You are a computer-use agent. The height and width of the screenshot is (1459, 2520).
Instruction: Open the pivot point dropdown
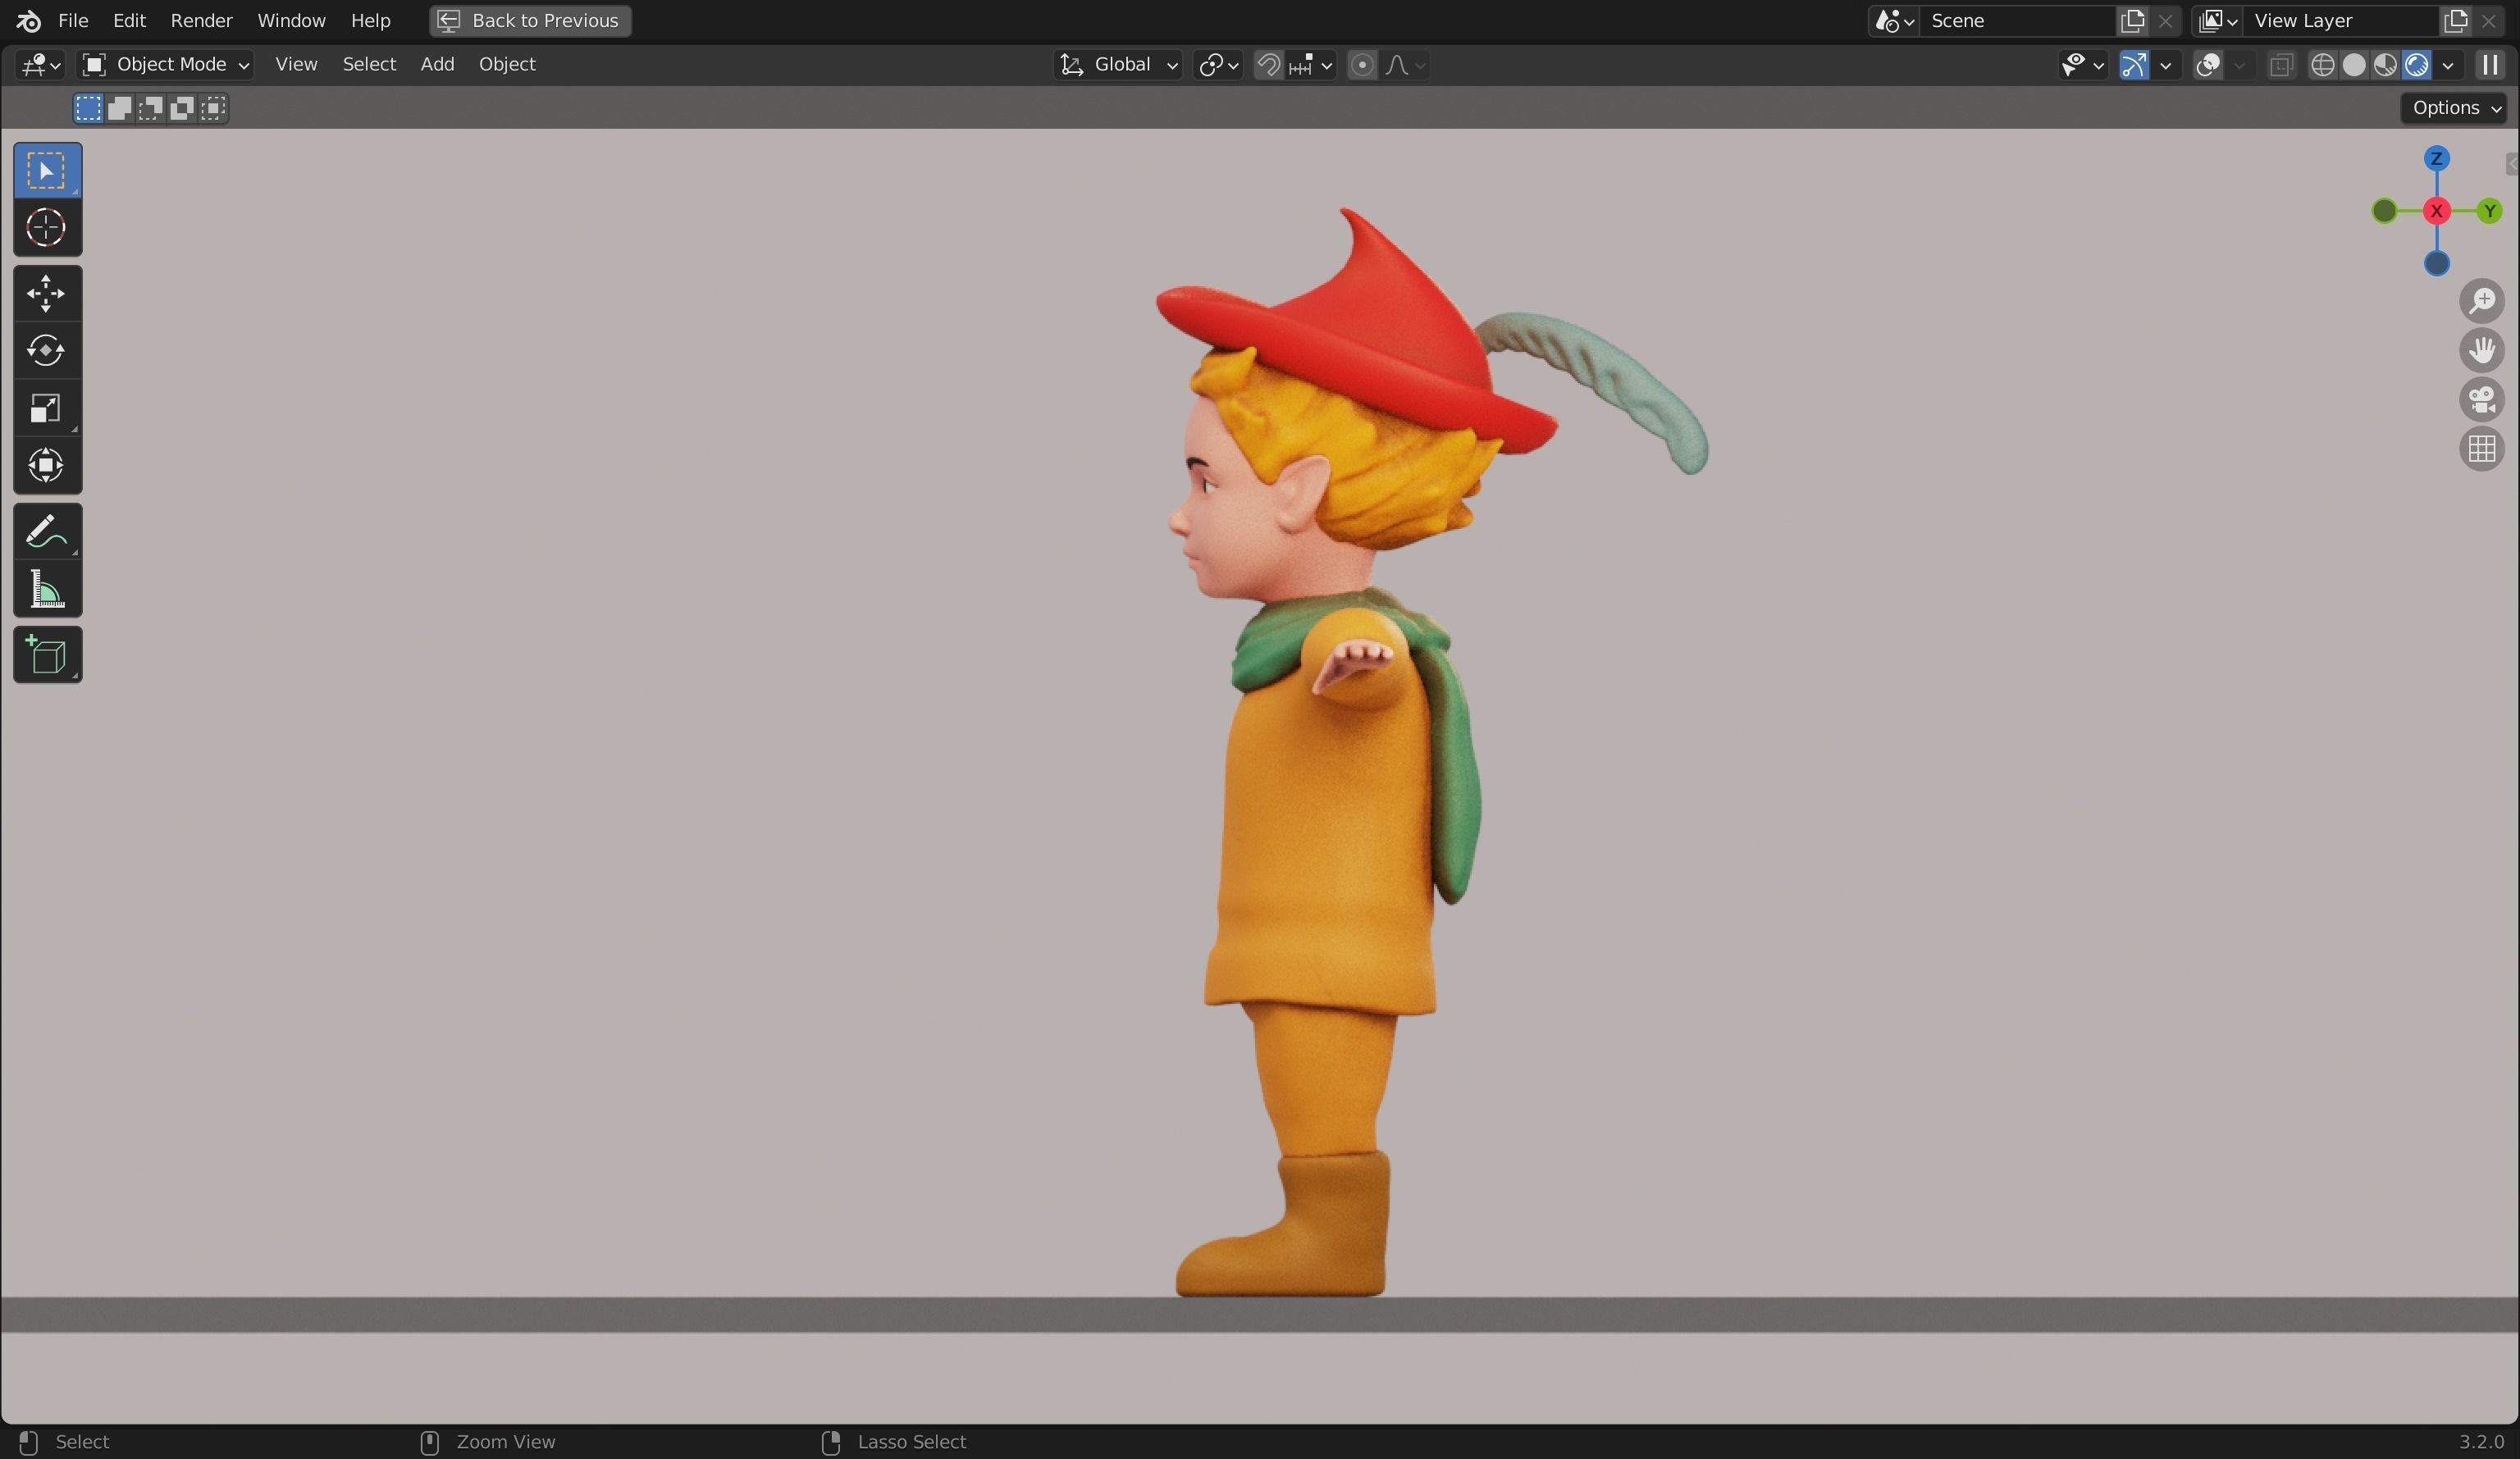click(x=1218, y=65)
